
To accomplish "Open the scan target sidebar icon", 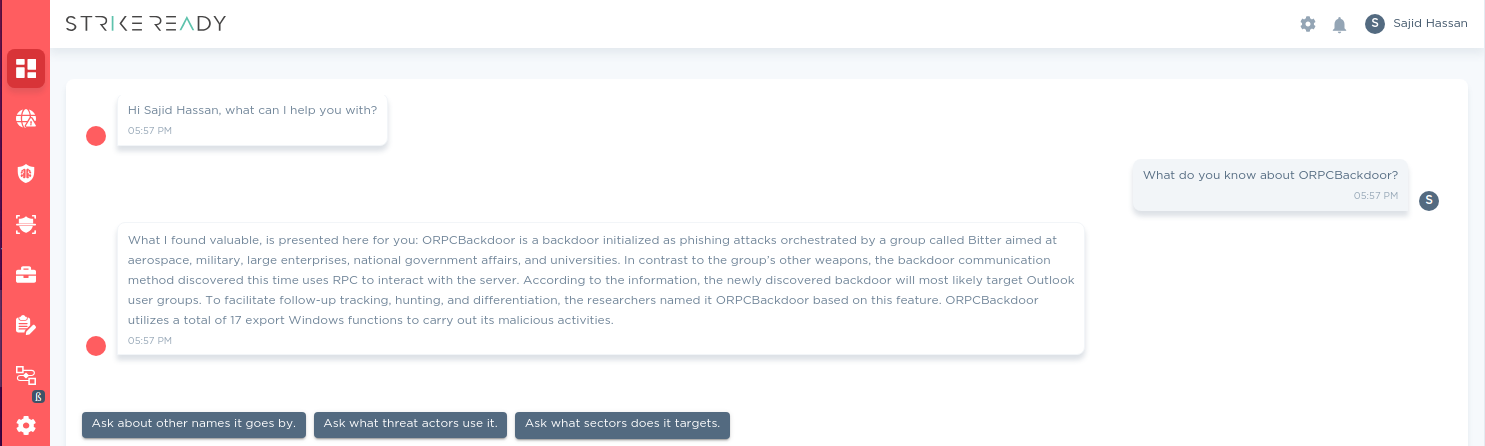I will pyautogui.click(x=26, y=224).
